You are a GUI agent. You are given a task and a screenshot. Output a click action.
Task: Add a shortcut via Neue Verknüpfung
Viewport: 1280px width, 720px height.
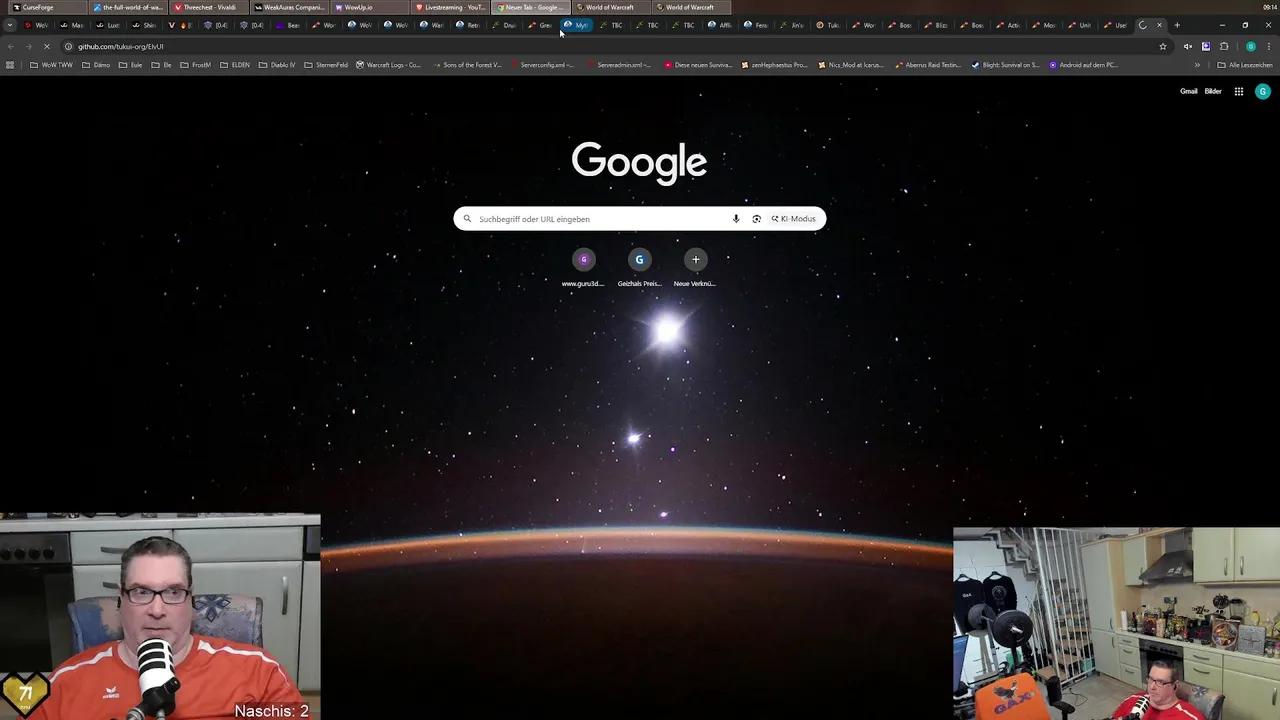tap(695, 260)
